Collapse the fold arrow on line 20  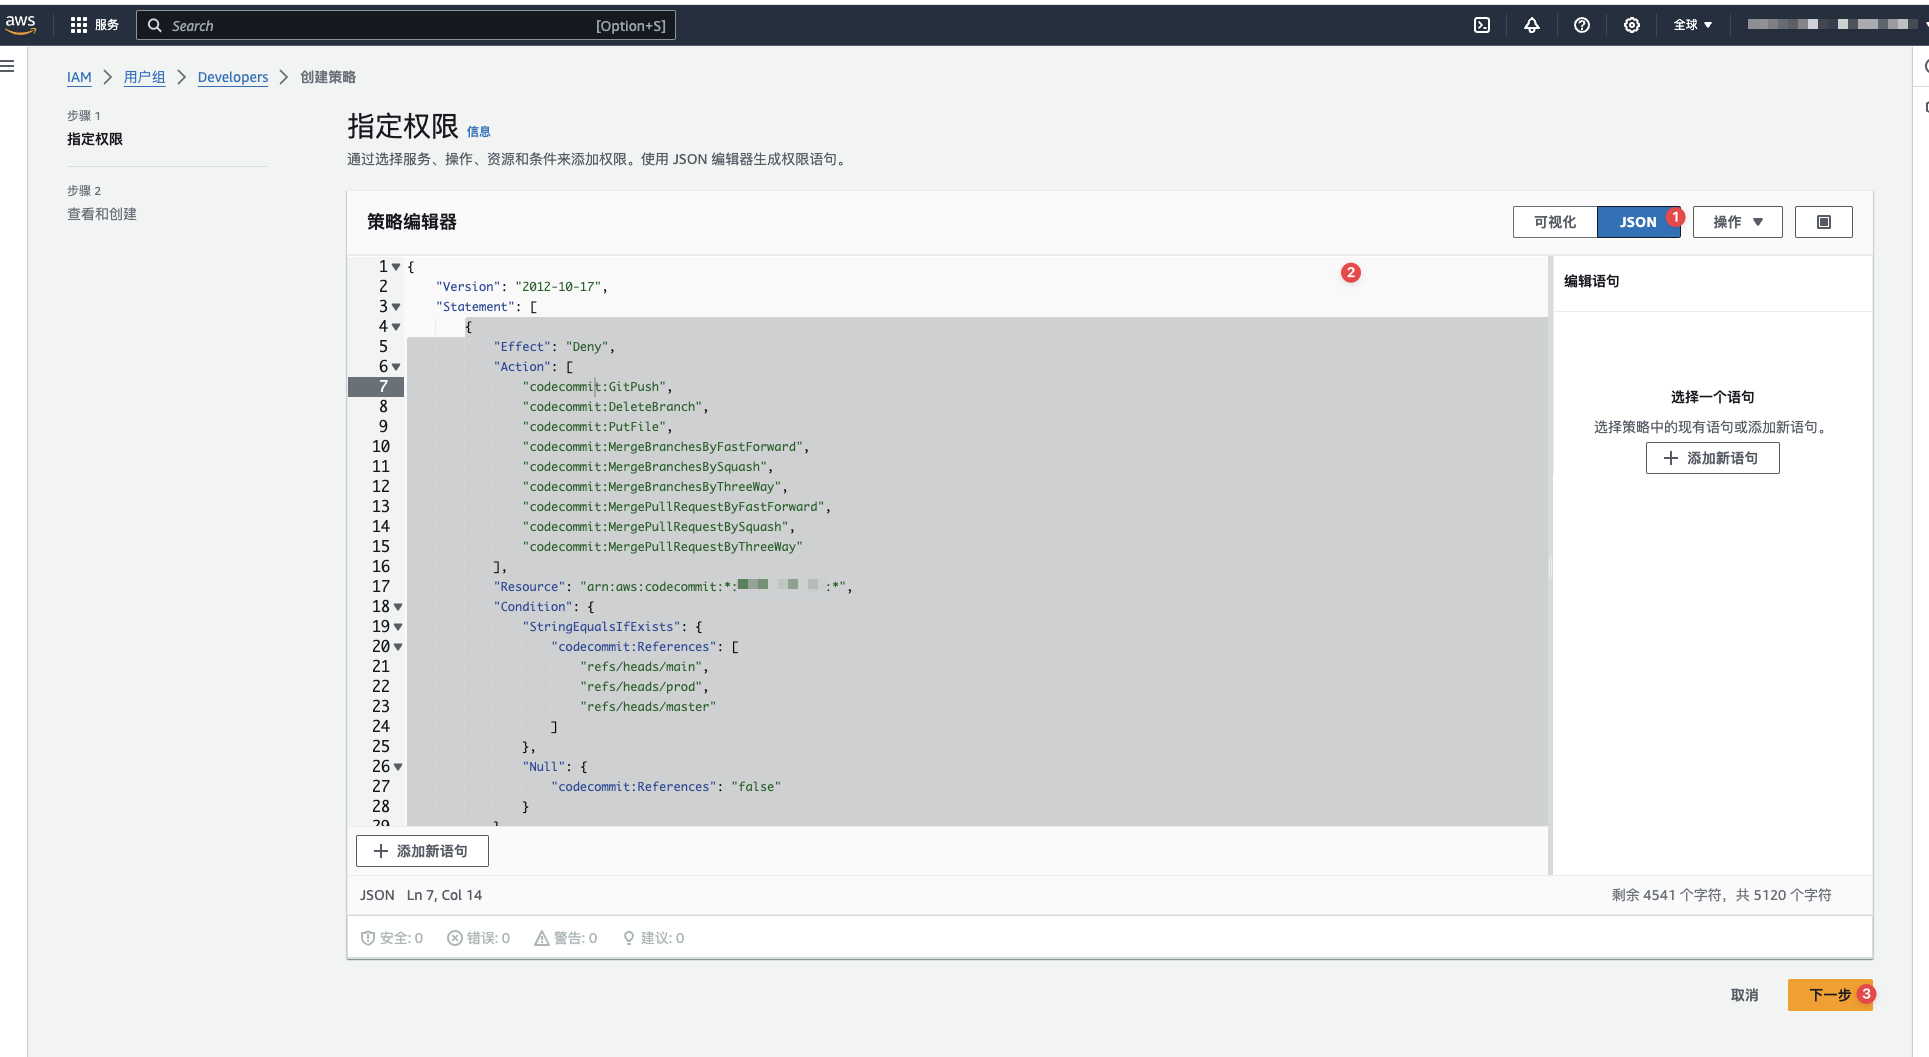click(x=398, y=647)
